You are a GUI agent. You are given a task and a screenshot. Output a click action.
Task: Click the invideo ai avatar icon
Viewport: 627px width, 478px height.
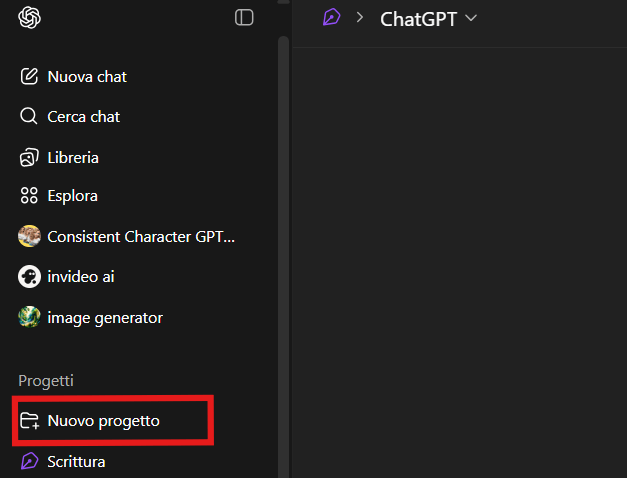[x=29, y=276]
